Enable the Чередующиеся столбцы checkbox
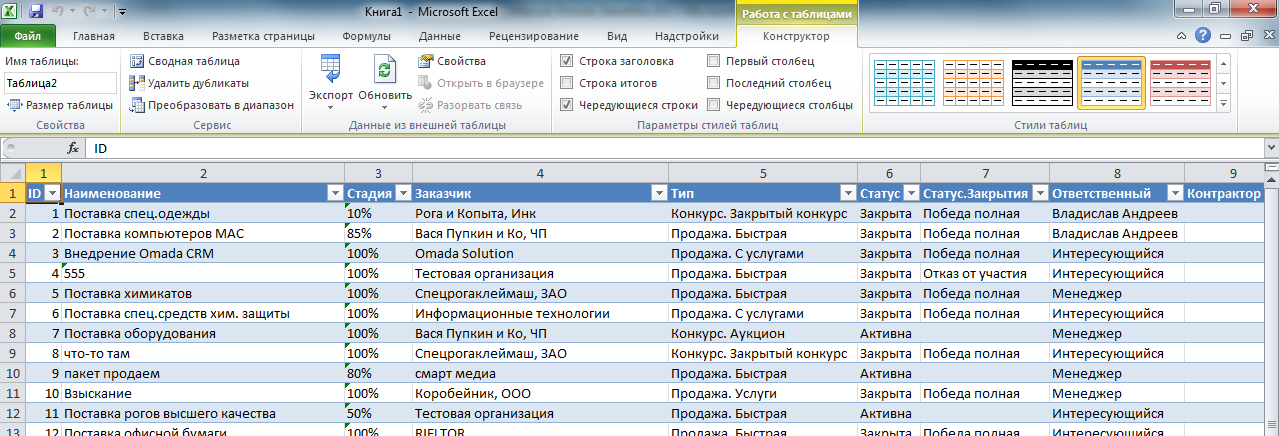The height and width of the screenshot is (436, 1279). point(714,105)
